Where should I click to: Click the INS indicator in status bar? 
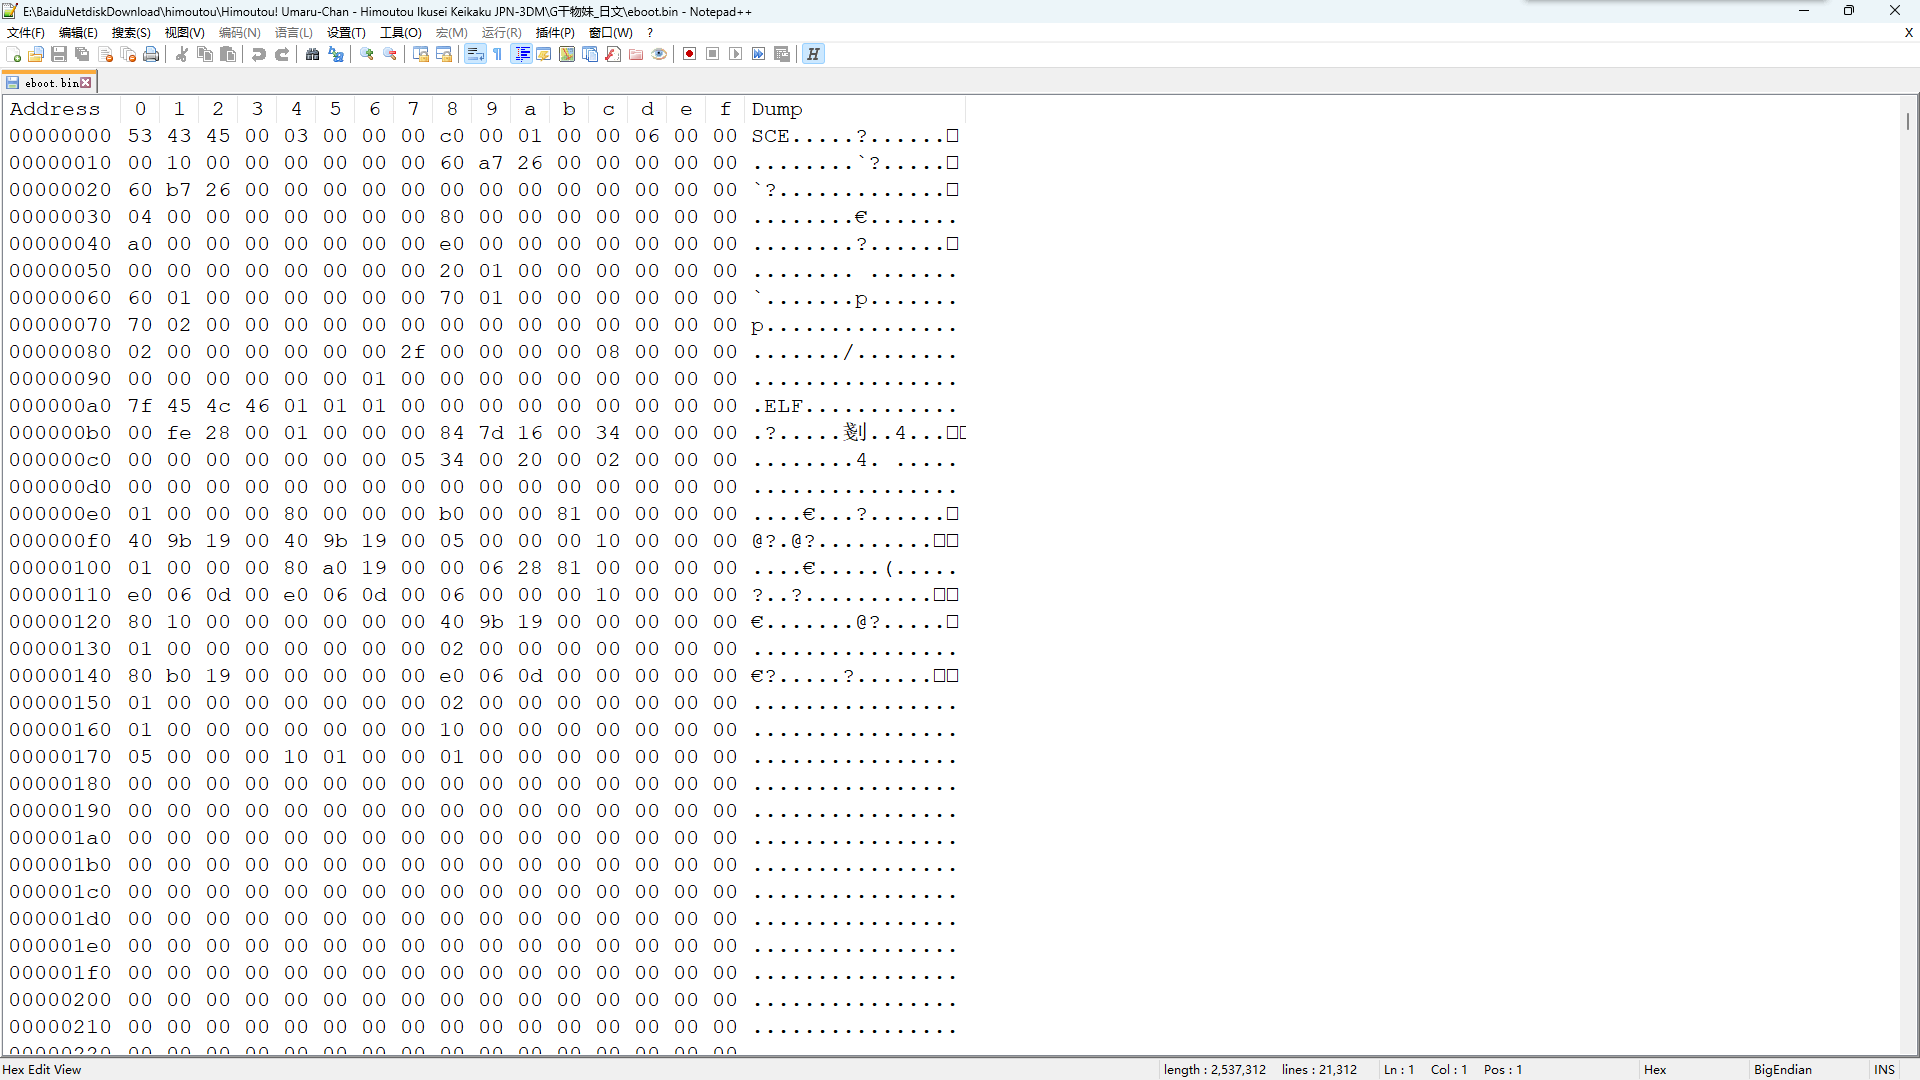(x=1884, y=1070)
